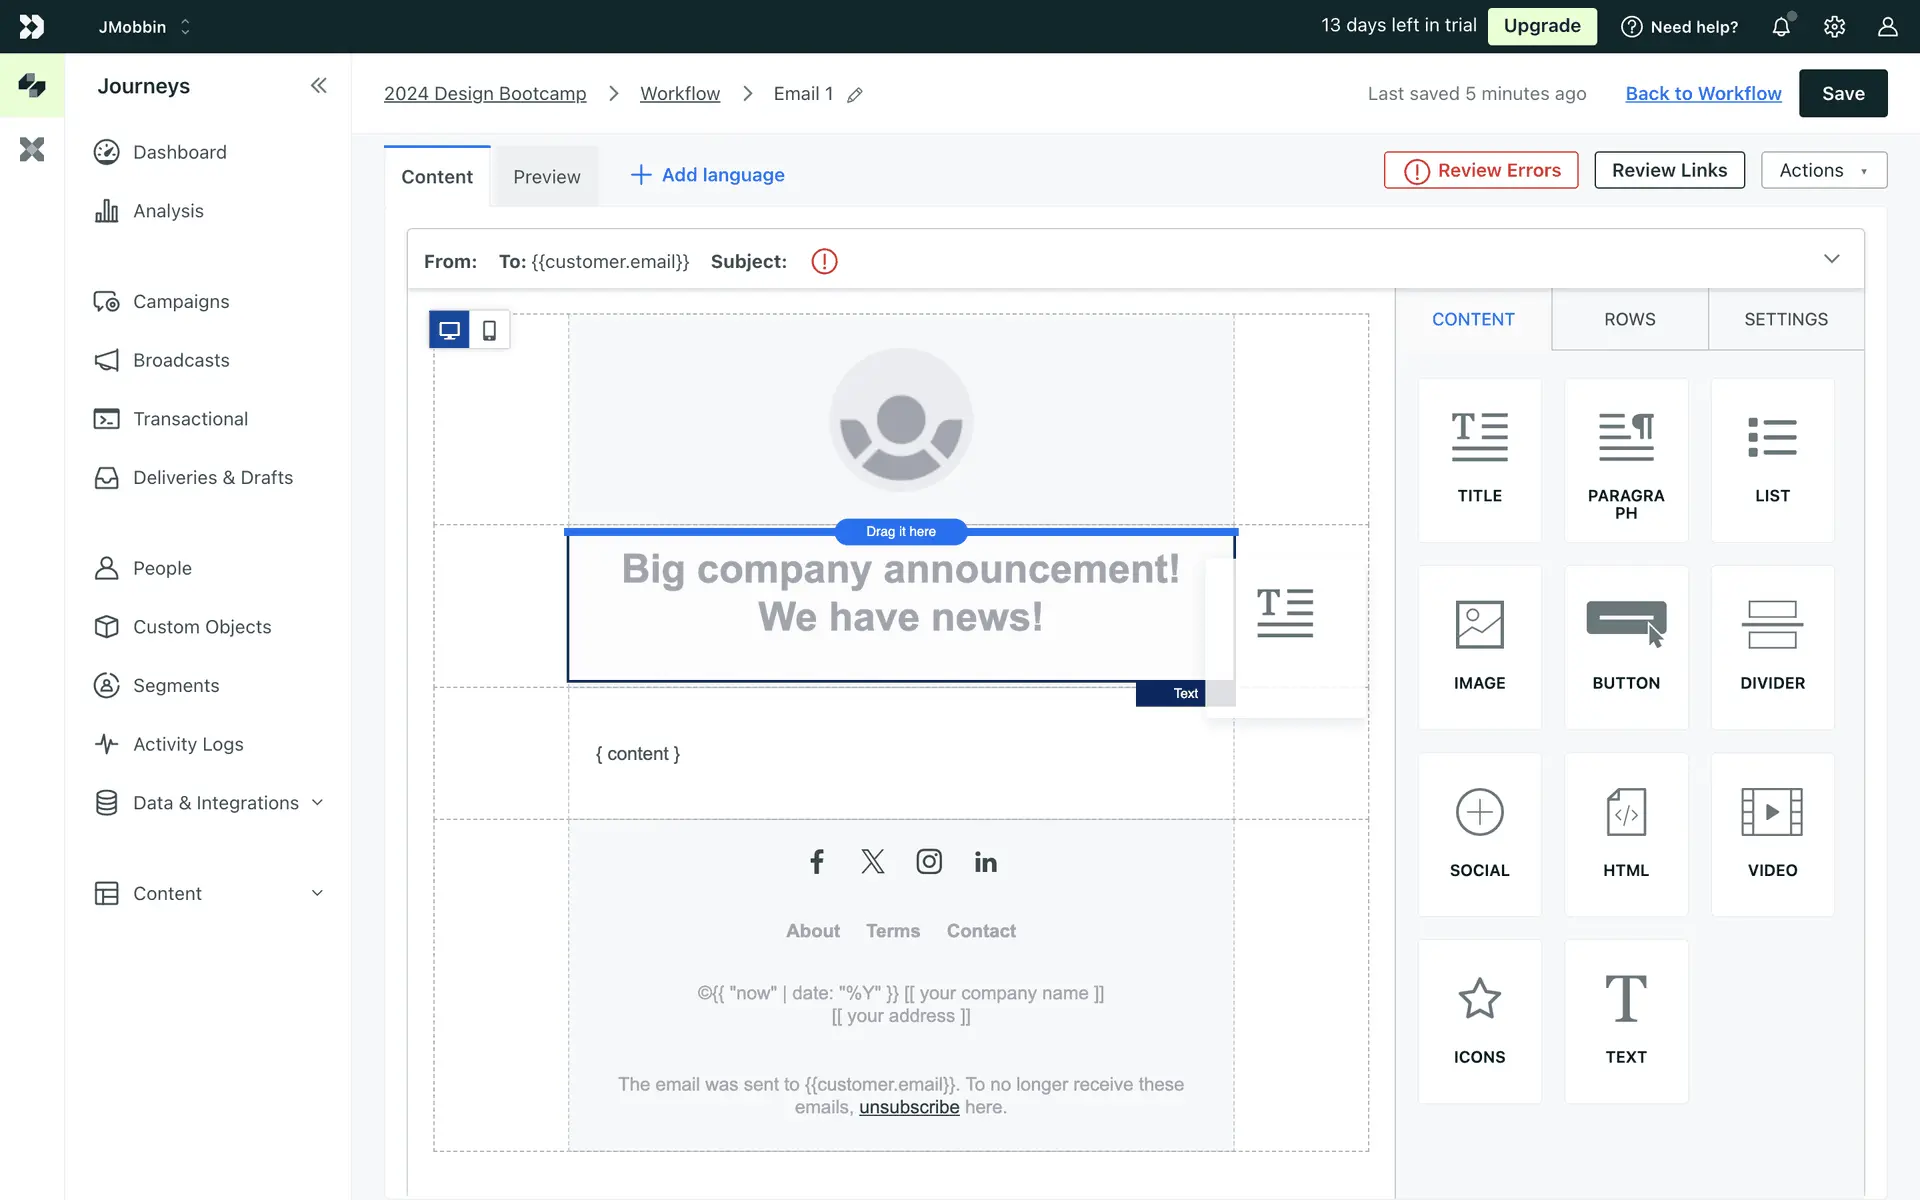
Task: Open the Actions dropdown
Action: [x=1823, y=170]
